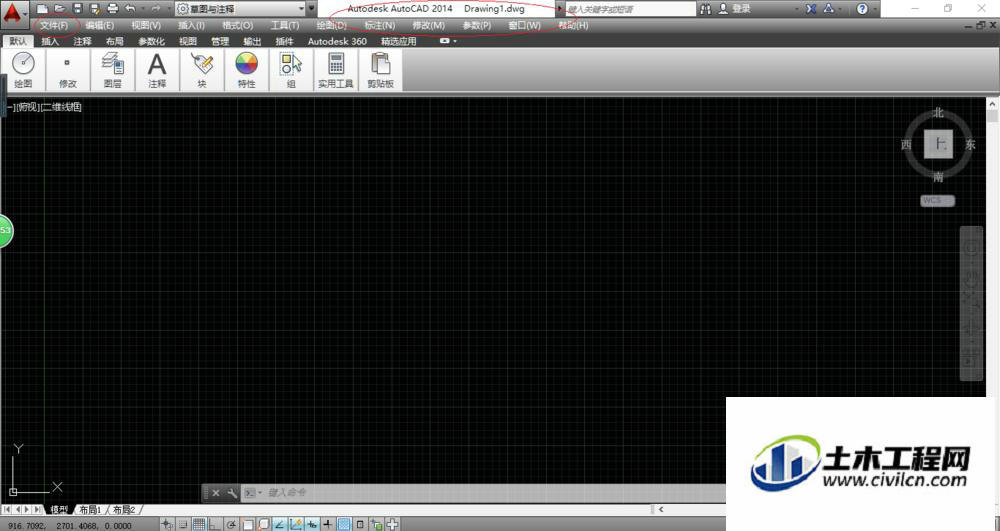
Task: Open the 组 (Group) ribbon panel
Action: point(291,70)
